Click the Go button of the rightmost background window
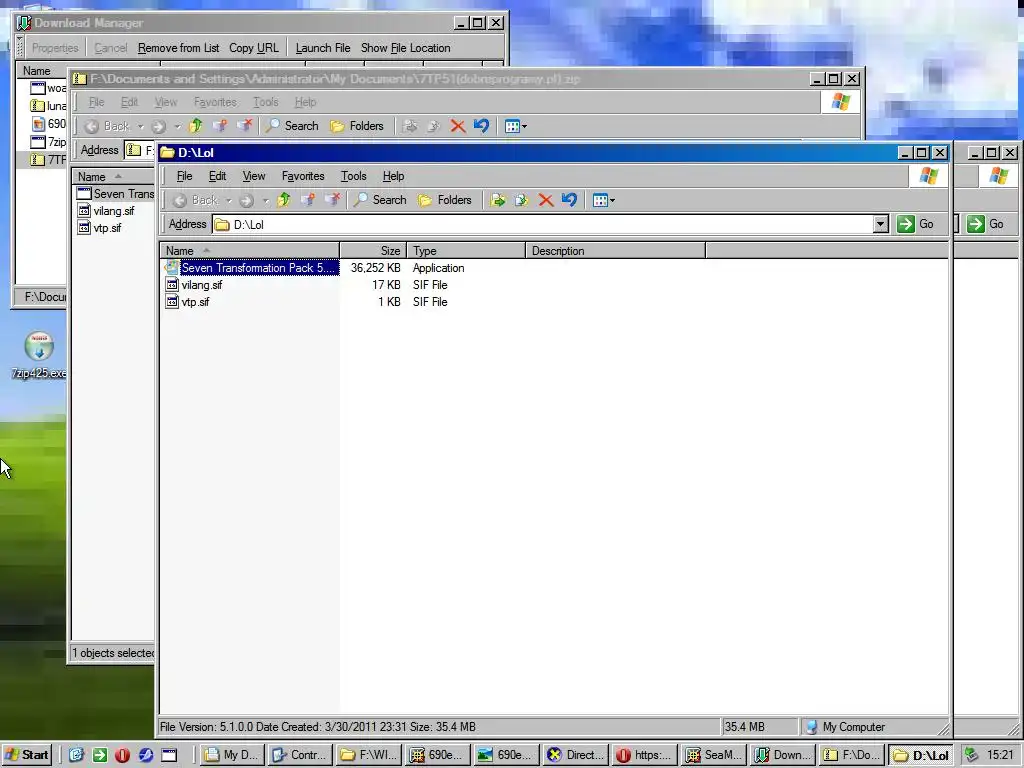The image size is (1024, 768). 986,224
